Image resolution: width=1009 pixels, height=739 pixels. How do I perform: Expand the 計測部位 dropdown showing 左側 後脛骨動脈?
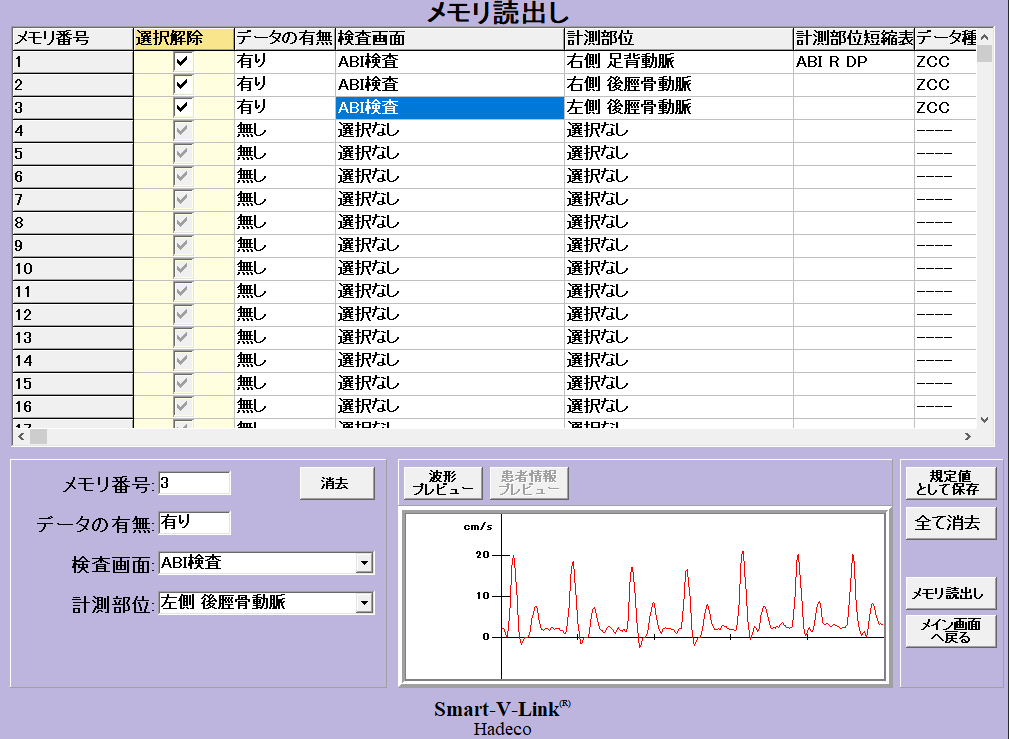(x=363, y=603)
